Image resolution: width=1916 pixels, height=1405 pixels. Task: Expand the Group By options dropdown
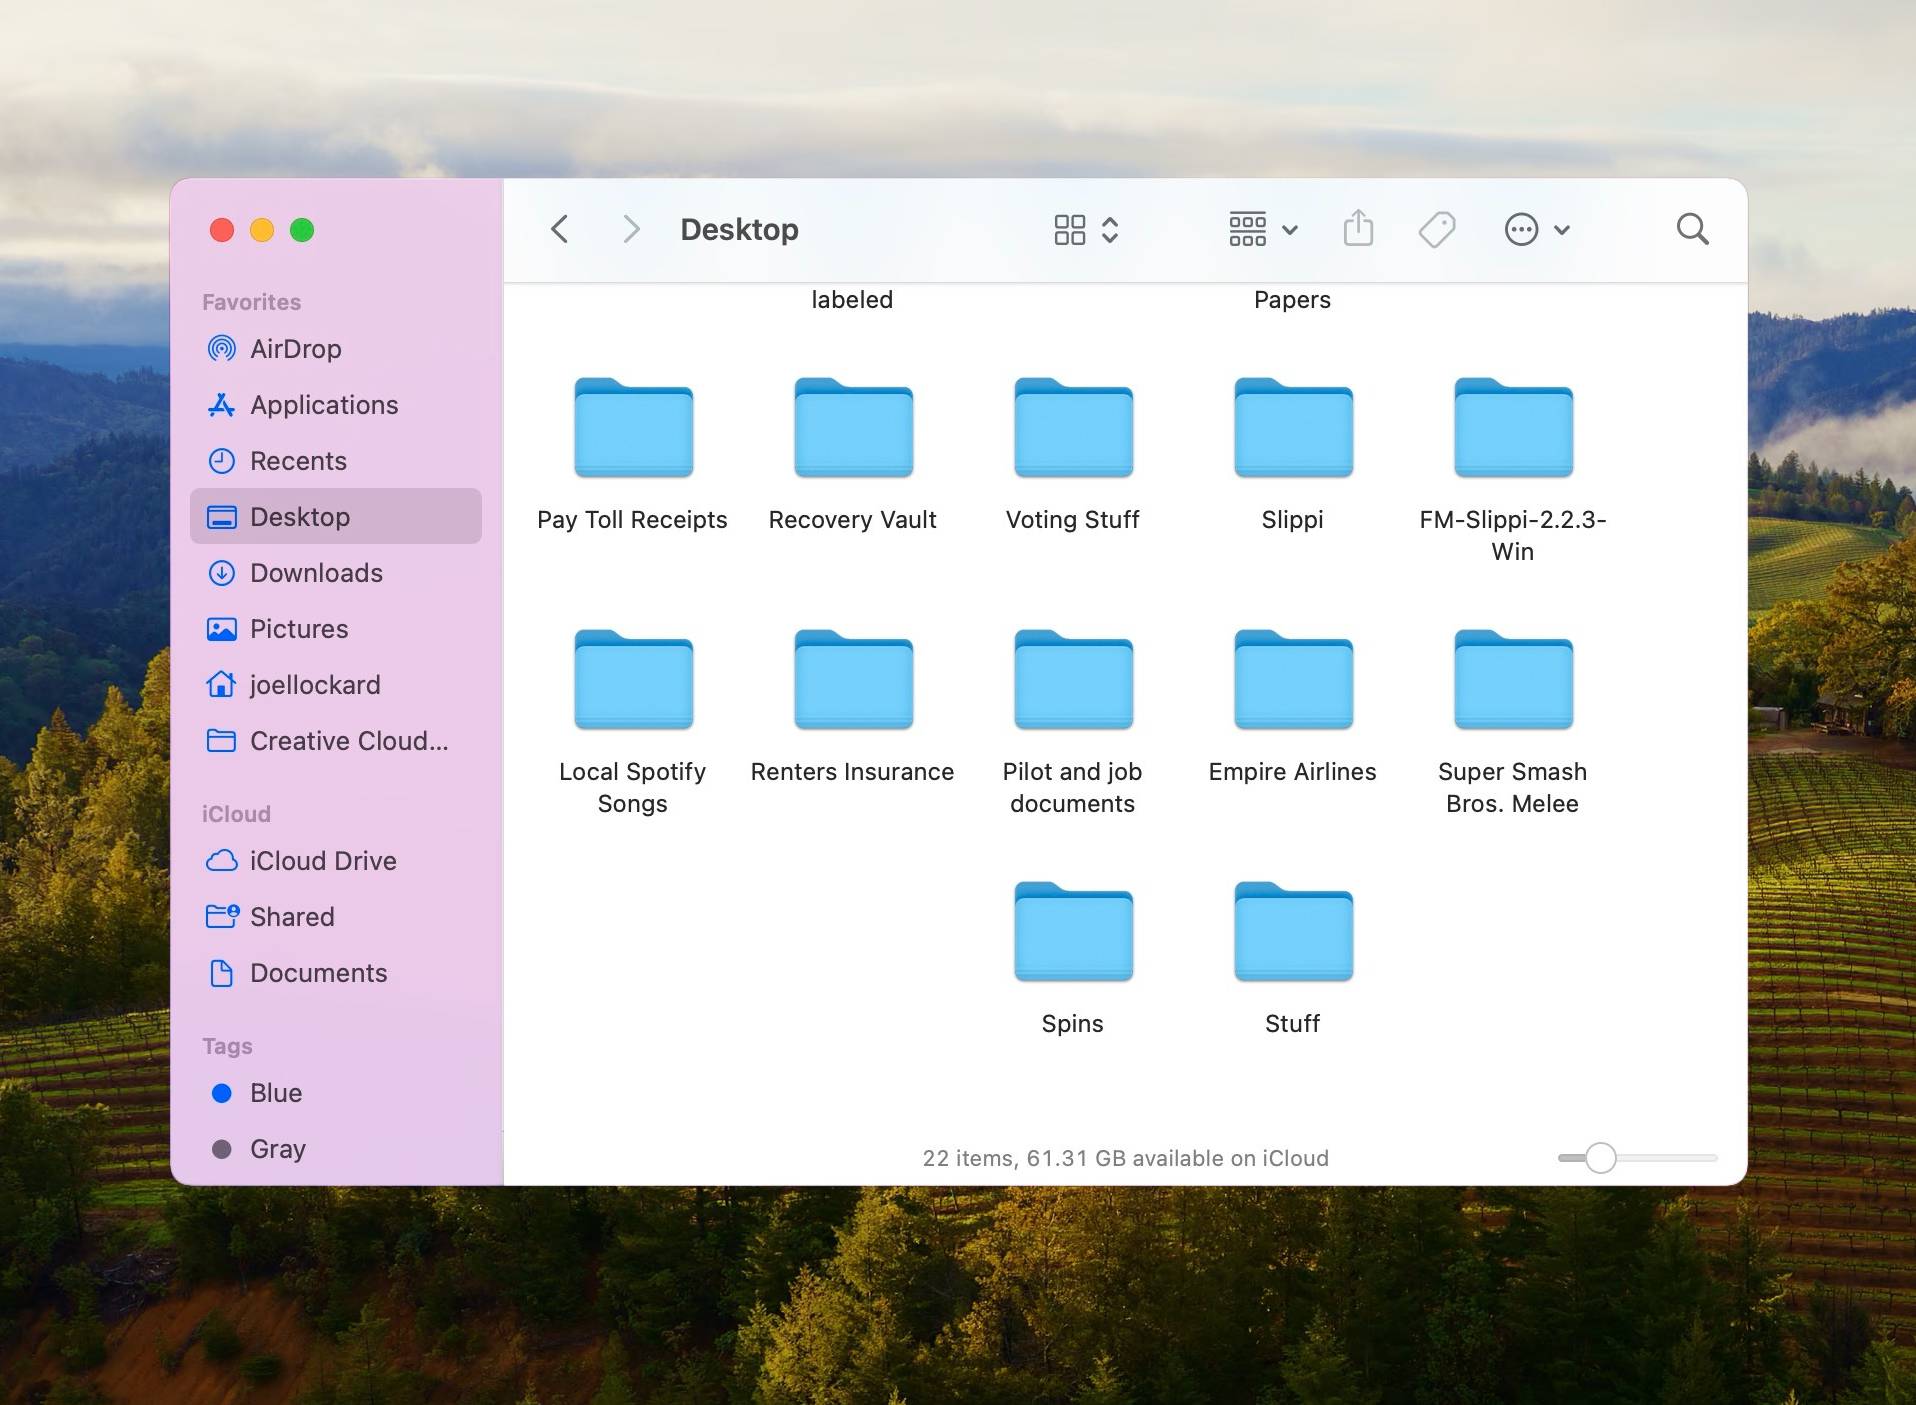(x=1262, y=229)
